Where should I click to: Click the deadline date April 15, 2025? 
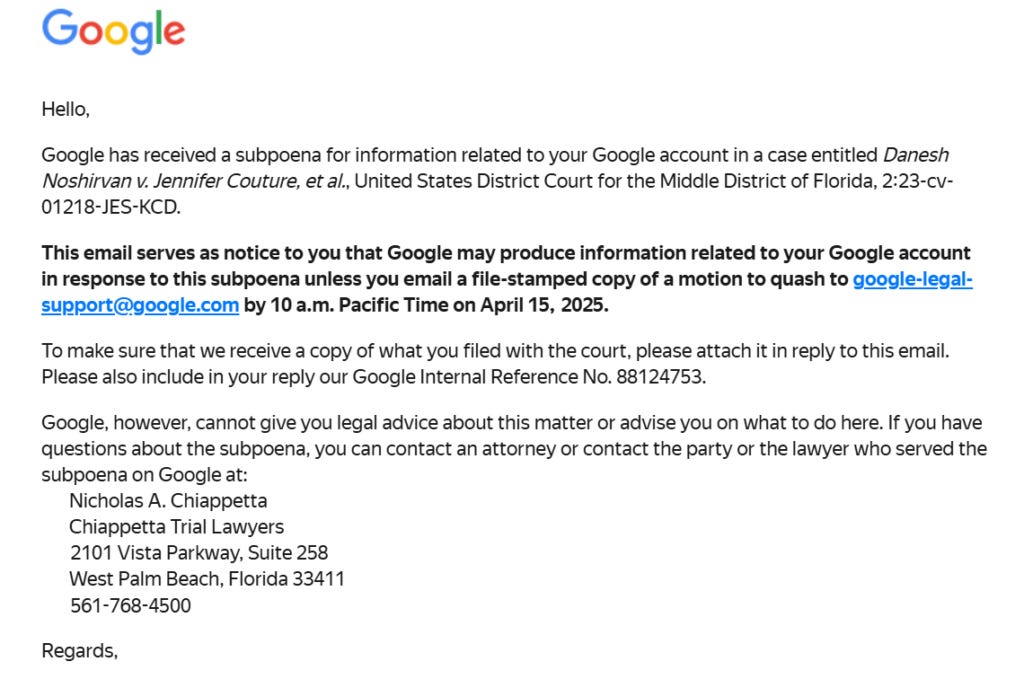coord(544,306)
